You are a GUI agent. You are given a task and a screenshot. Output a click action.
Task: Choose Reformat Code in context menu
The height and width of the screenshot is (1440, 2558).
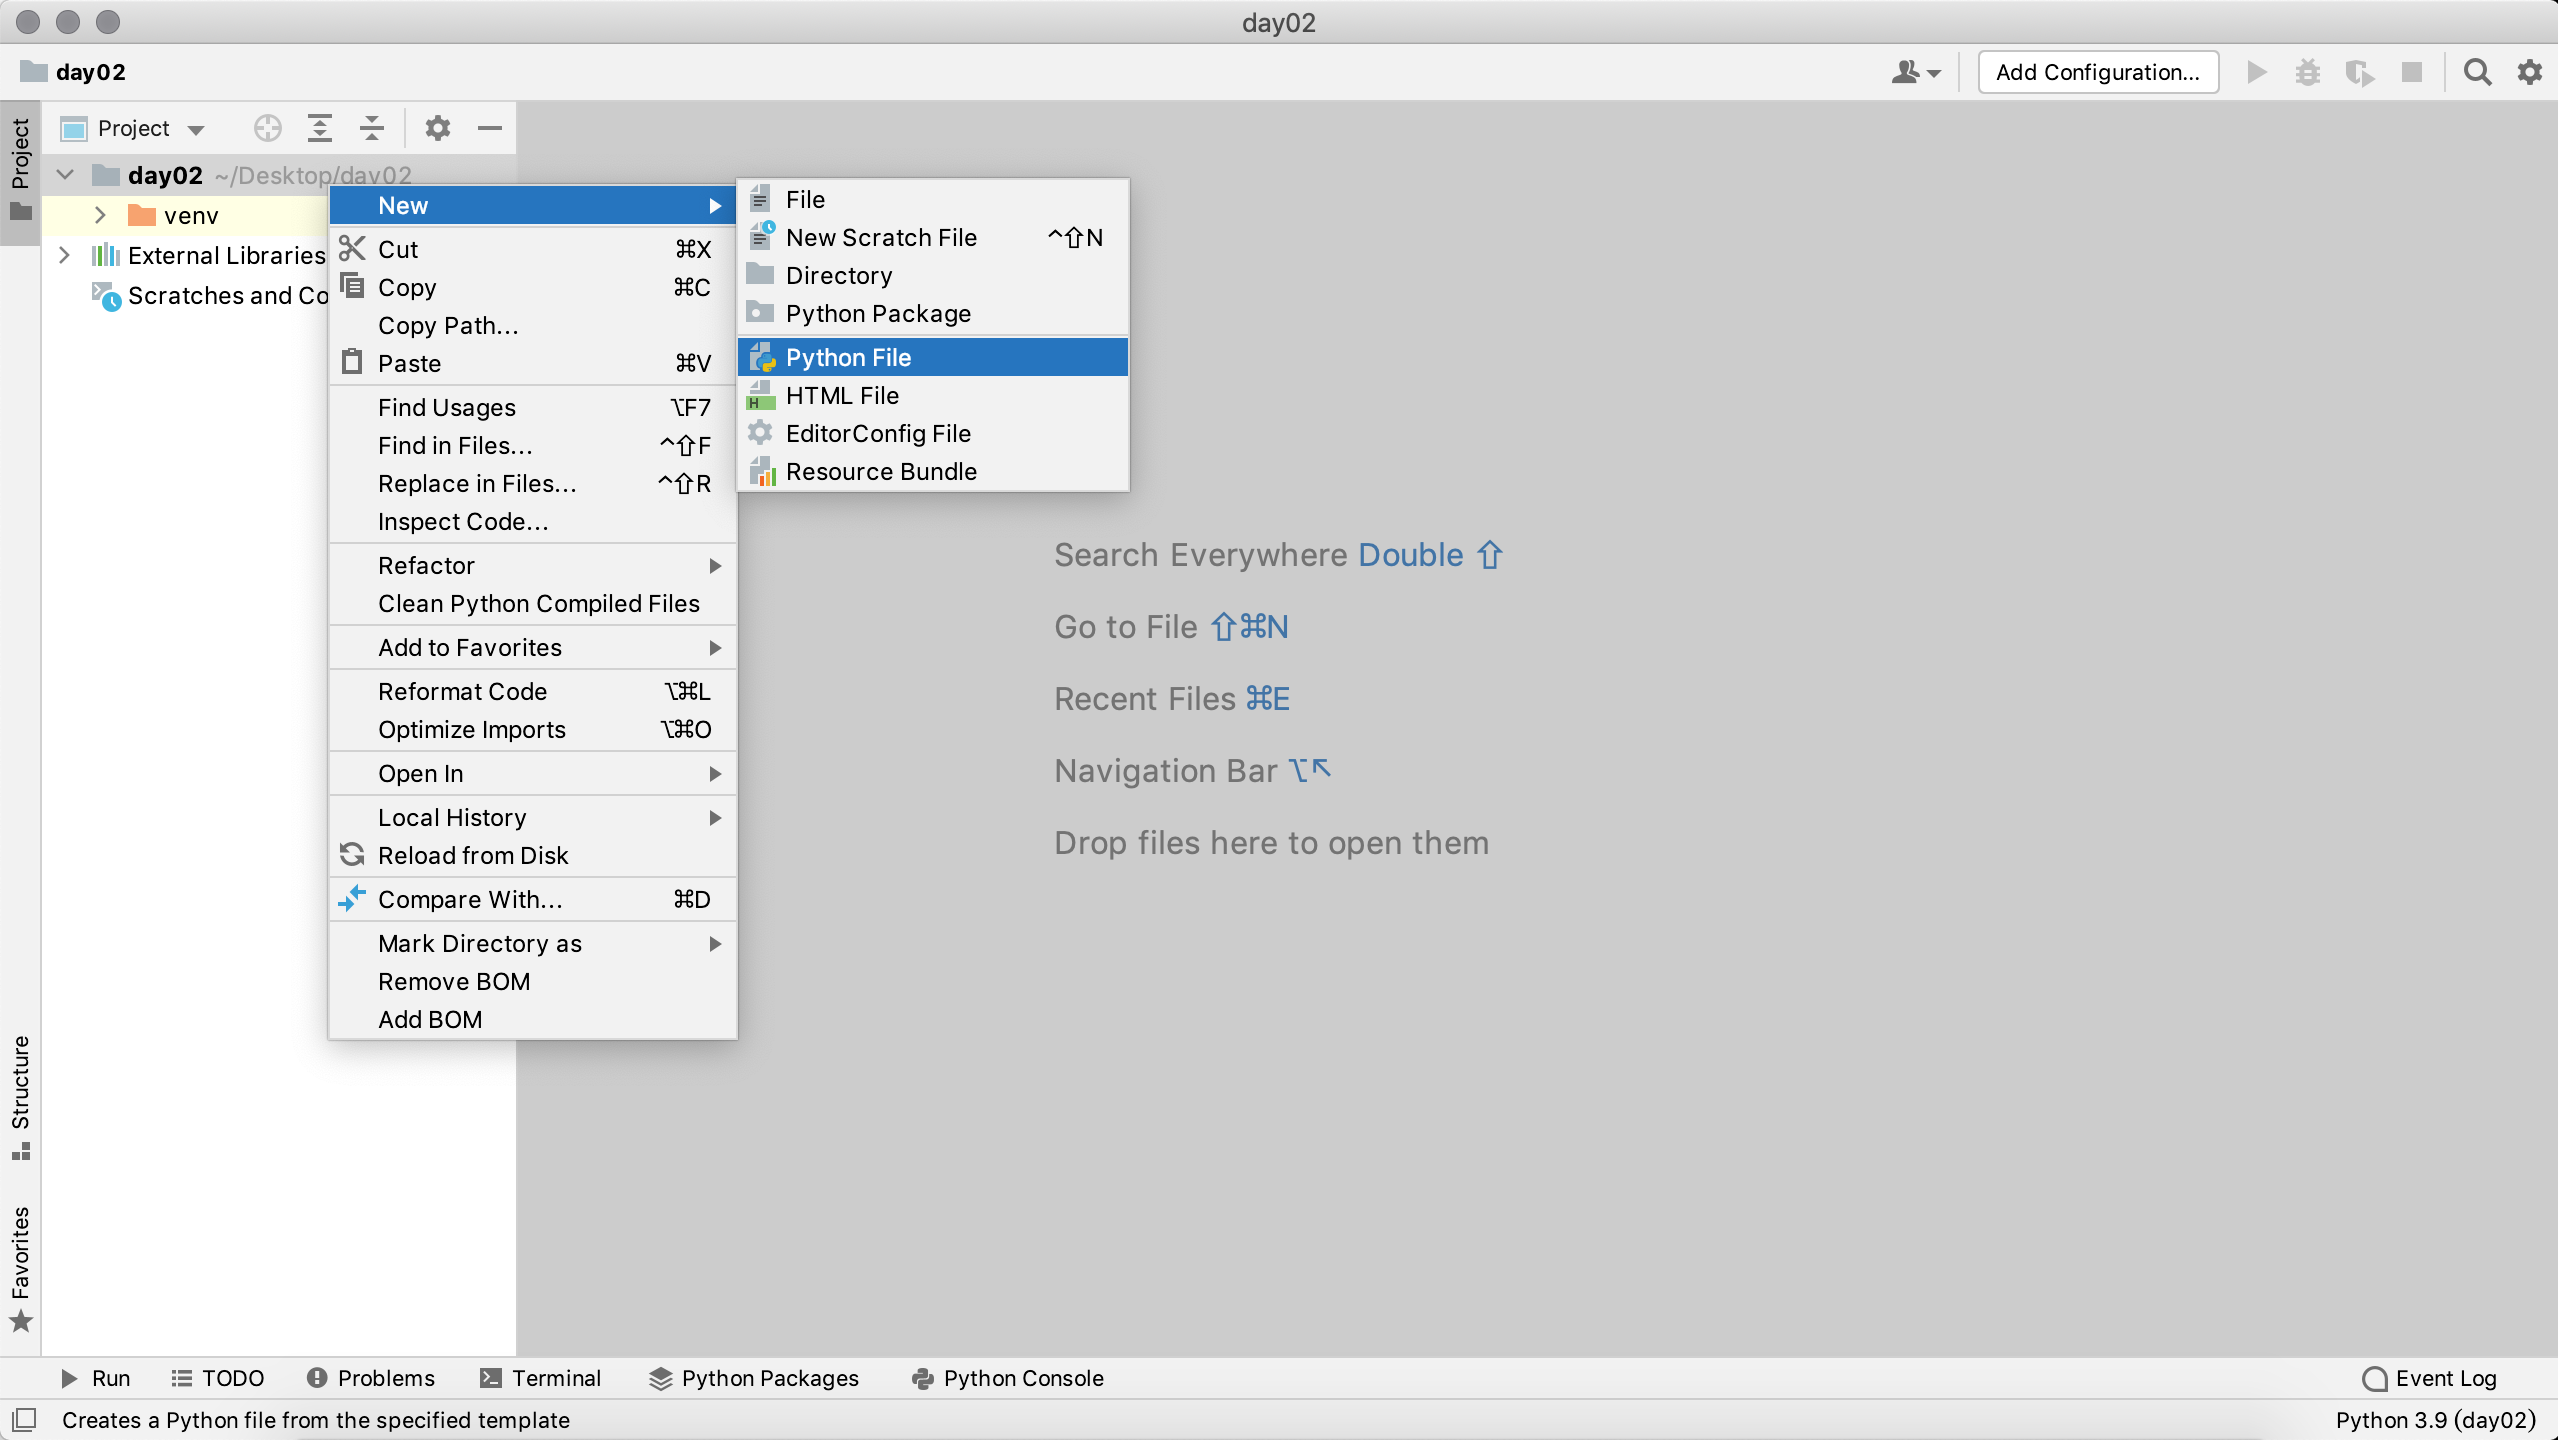[462, 691]
